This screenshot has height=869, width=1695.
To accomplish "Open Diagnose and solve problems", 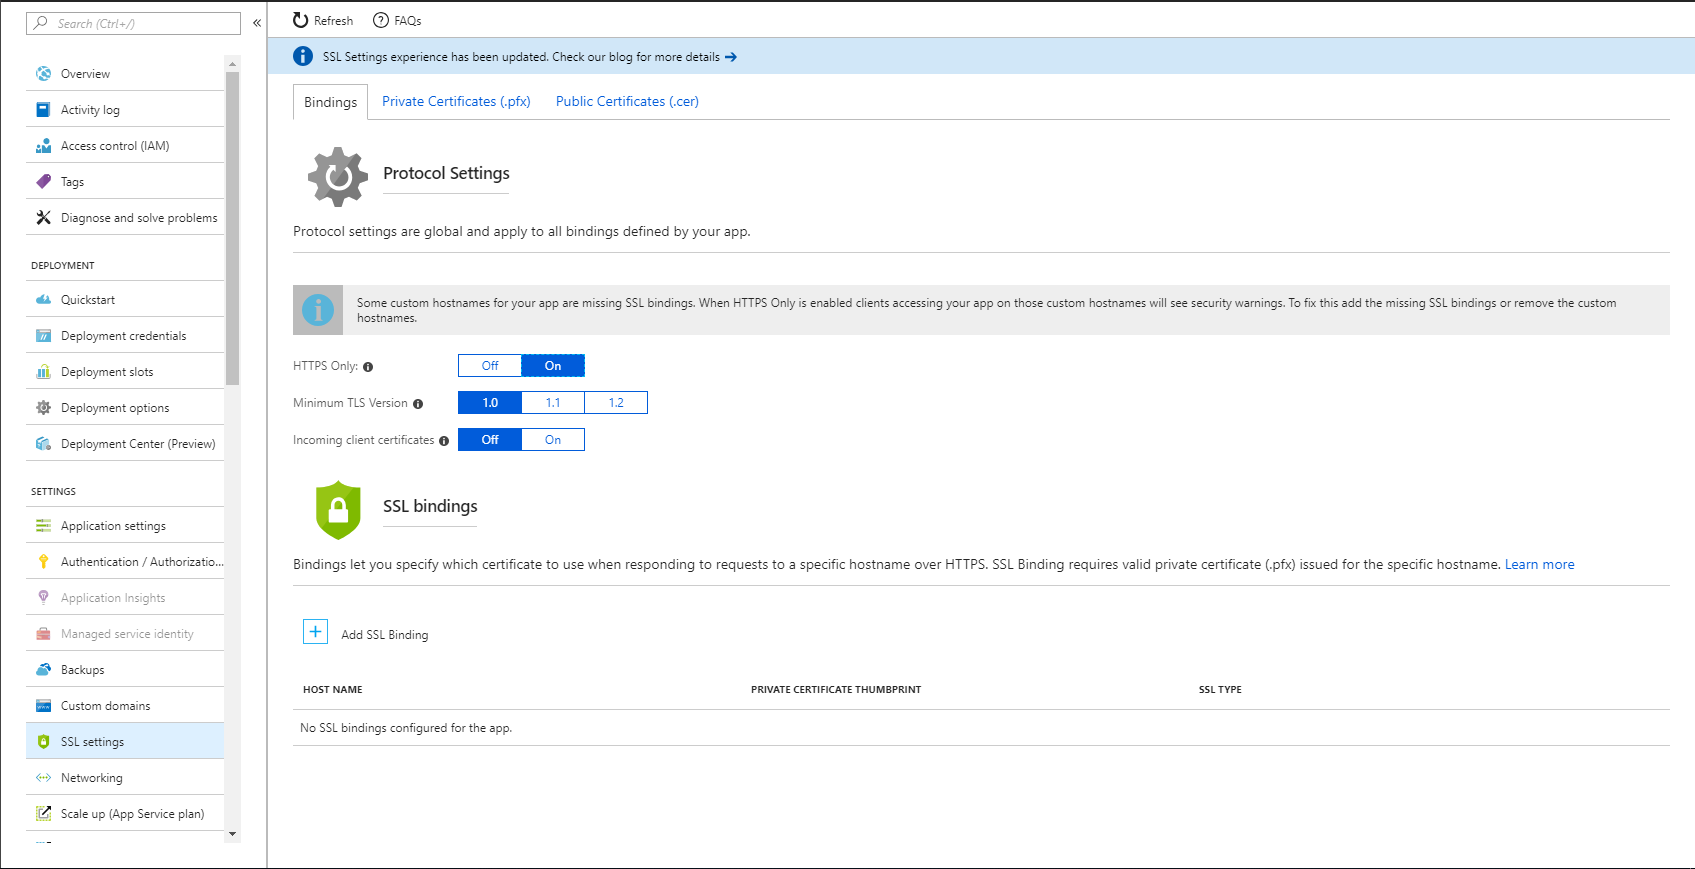I will pyautogui.click(x=138, y=218).
